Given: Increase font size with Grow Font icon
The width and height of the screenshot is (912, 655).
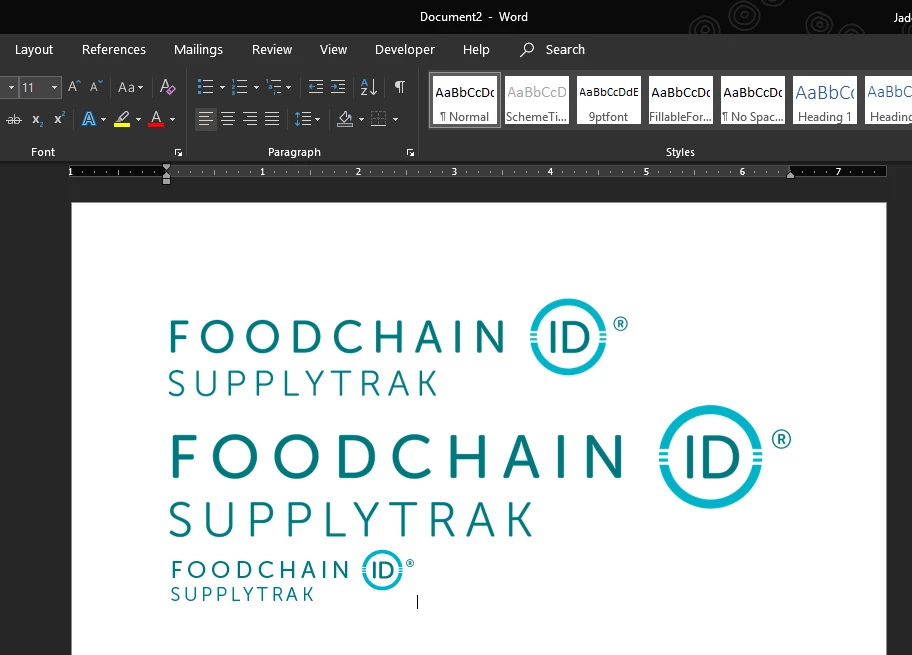Looking at the screenshot, I should tap(74, 87).
